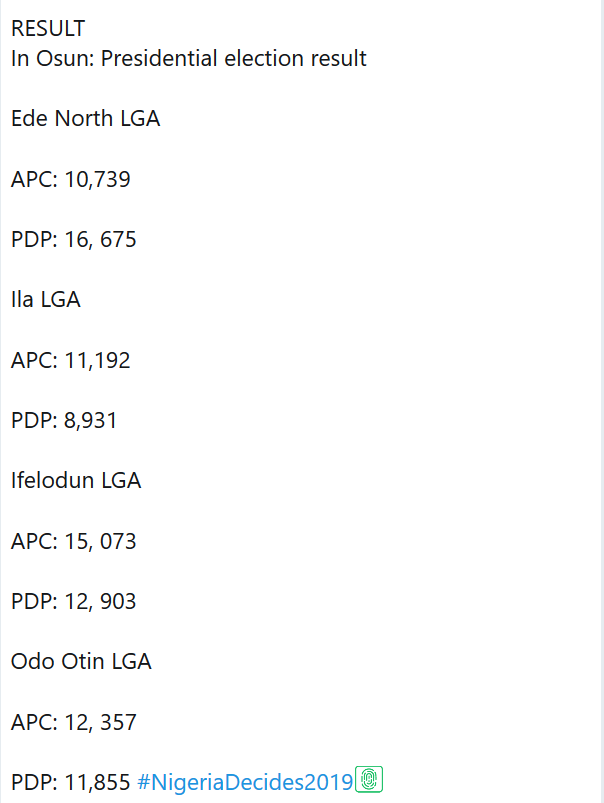
Task: Select the Ede North LGA heading
Action: (86, 119)
